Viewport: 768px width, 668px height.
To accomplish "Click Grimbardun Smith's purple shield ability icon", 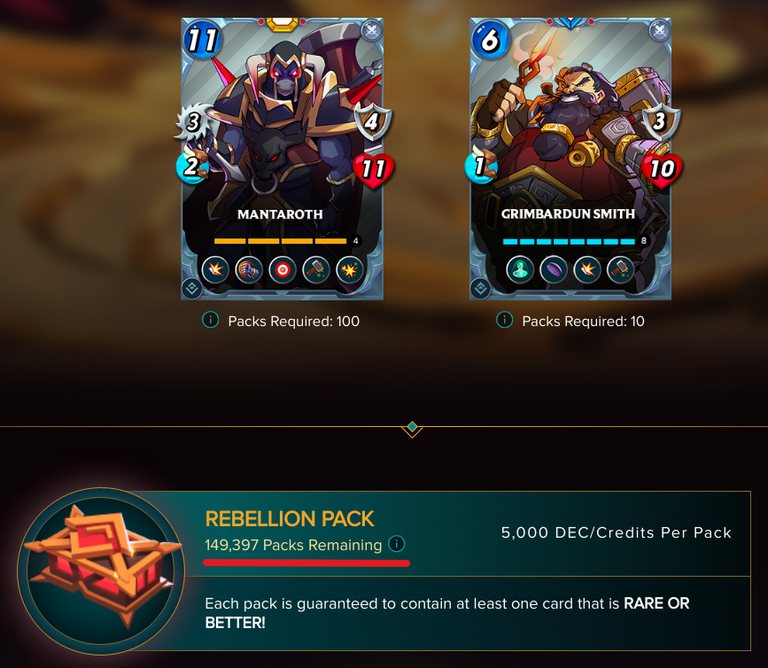I will (x=553, y=269).
